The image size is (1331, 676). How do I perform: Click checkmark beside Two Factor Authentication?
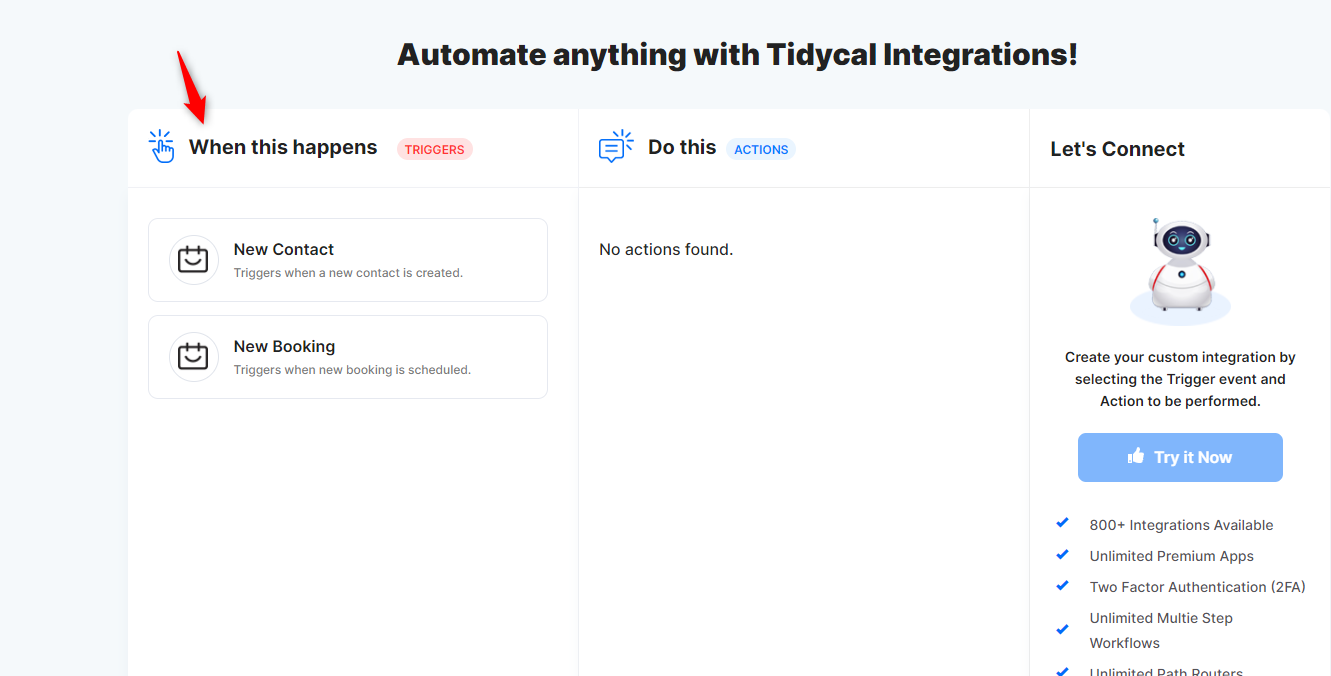tap(1063, 585)
